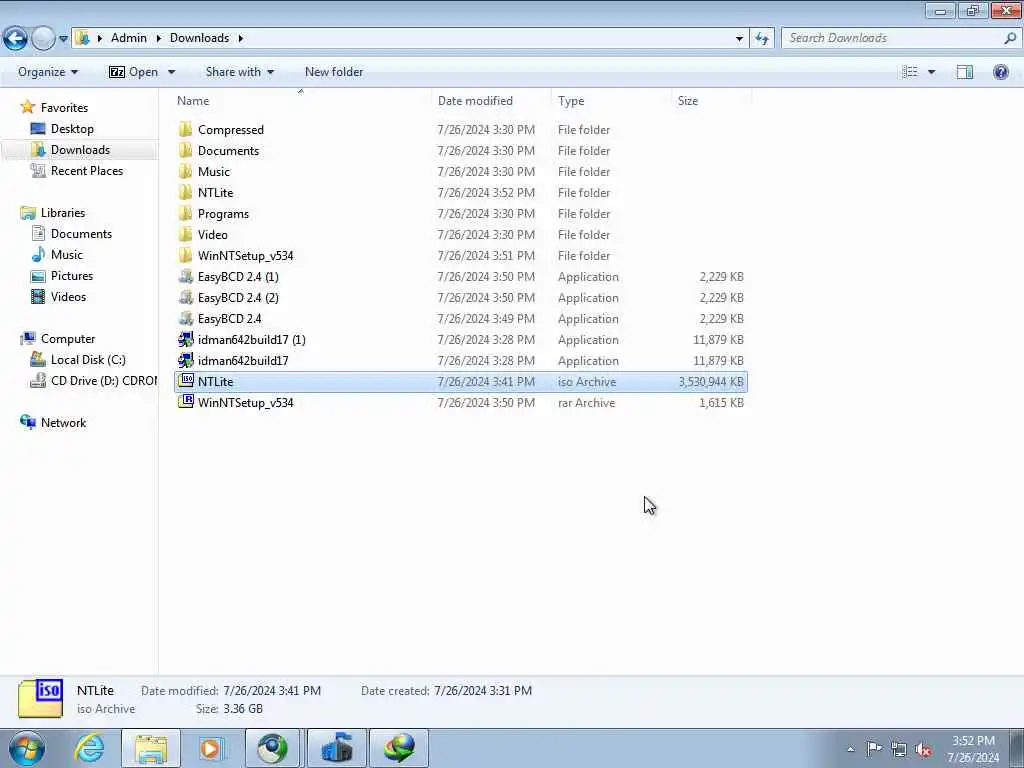Open the Pictures library
1024x768 pixels.
(x=72, y=276)
